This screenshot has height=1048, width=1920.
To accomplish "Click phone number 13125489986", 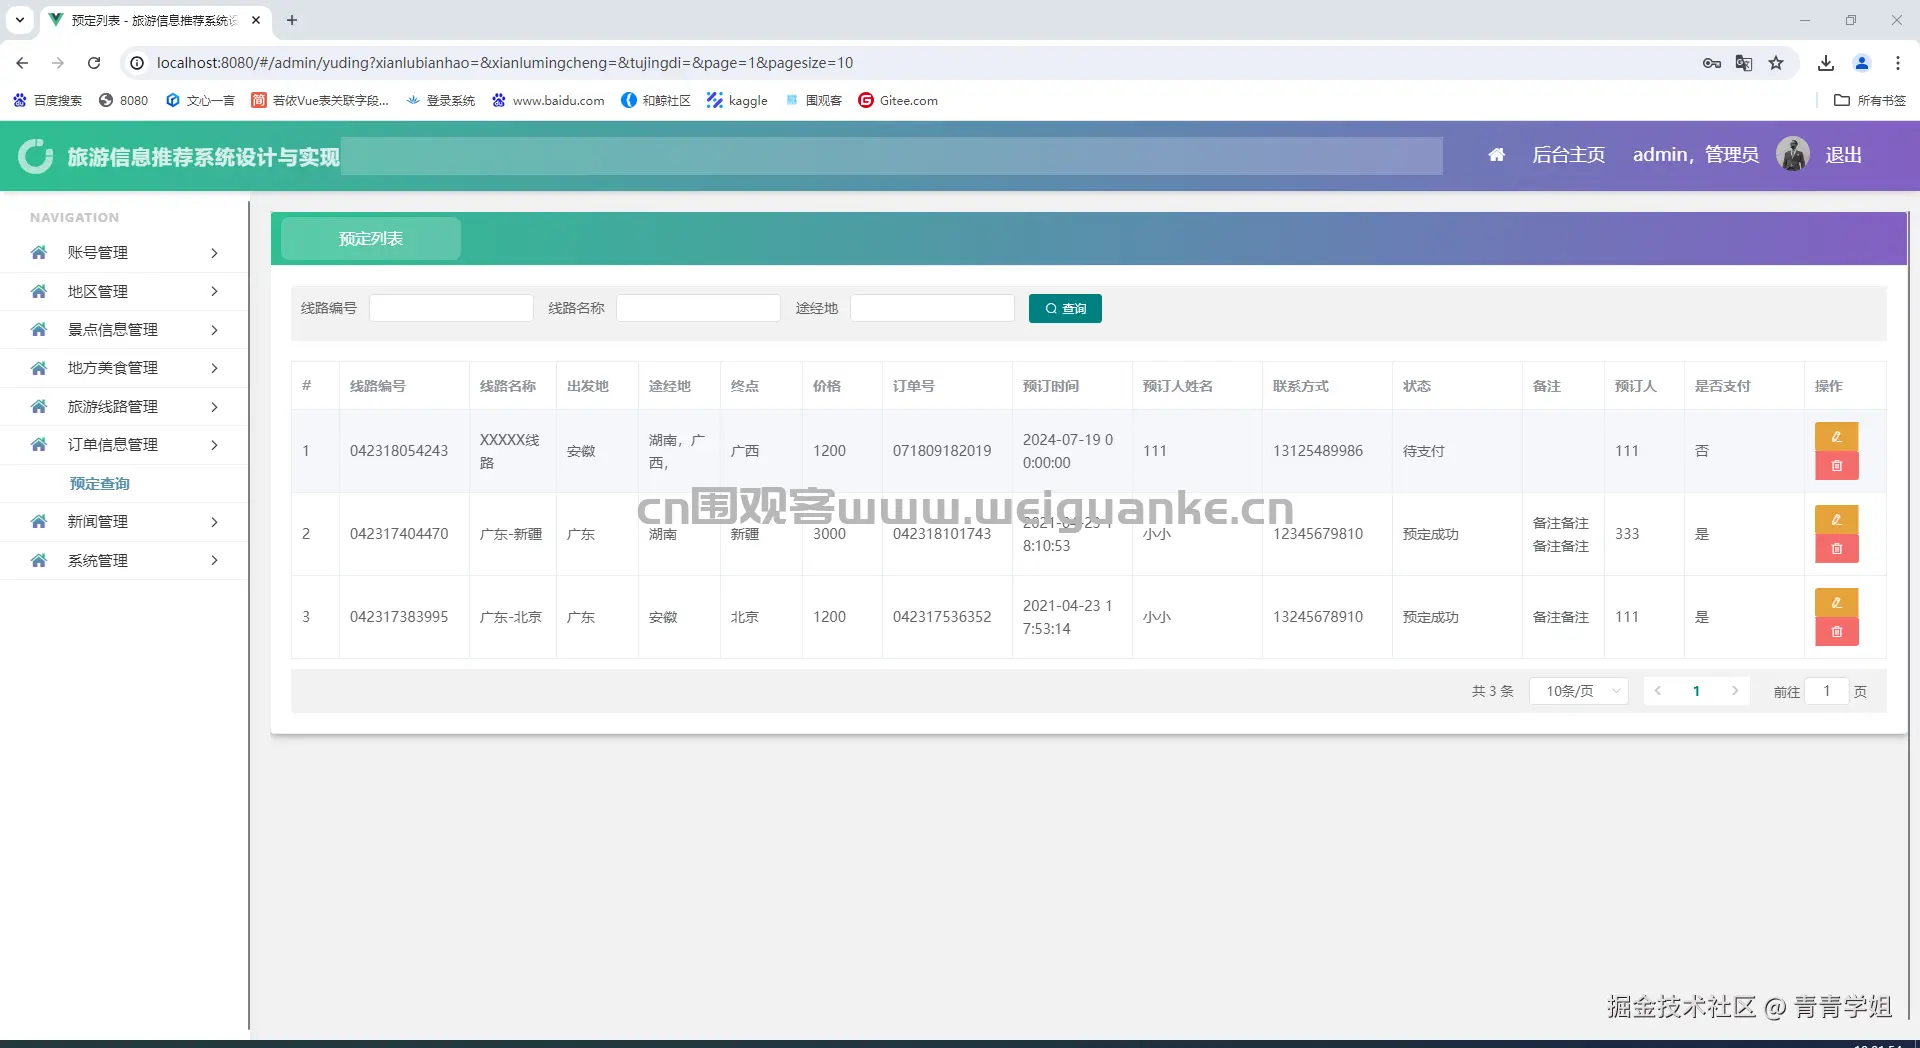I will pos(1318,451).
